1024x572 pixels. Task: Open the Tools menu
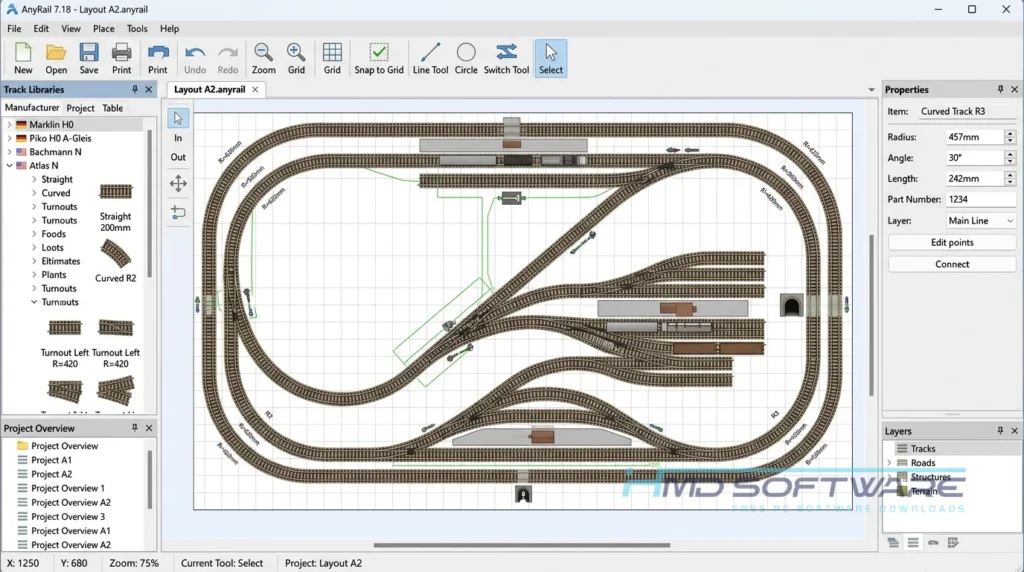tap(136, 29)
